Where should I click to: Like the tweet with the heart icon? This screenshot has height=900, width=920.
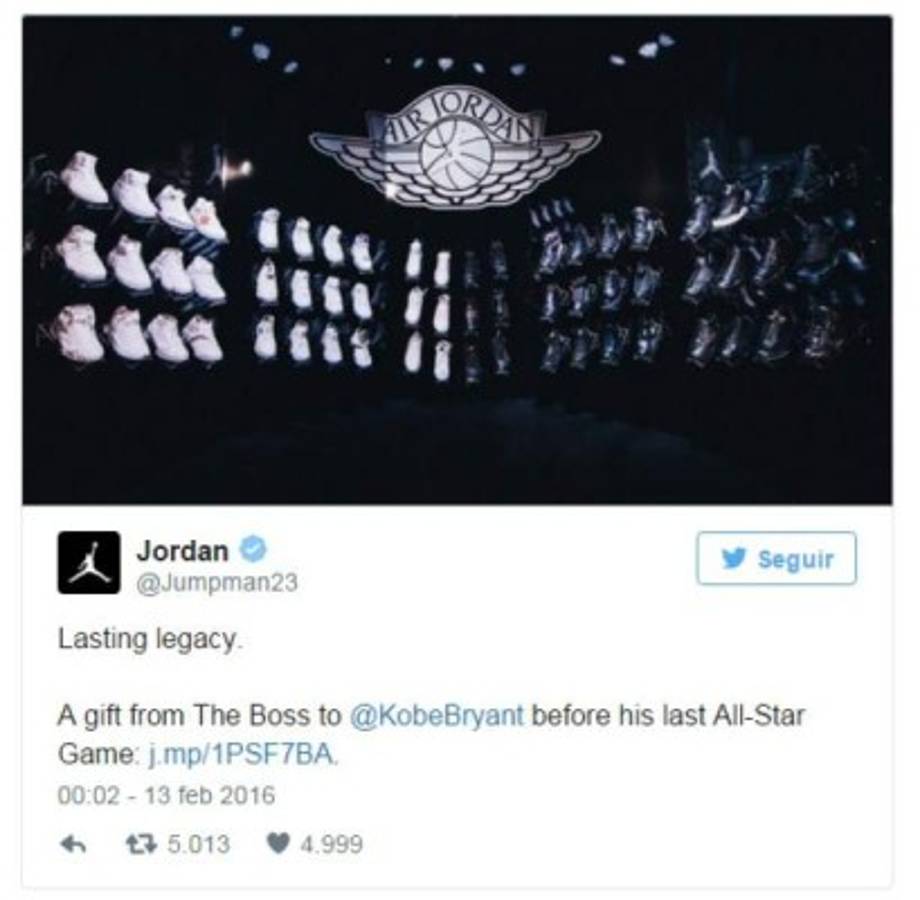tap(278, 844)
